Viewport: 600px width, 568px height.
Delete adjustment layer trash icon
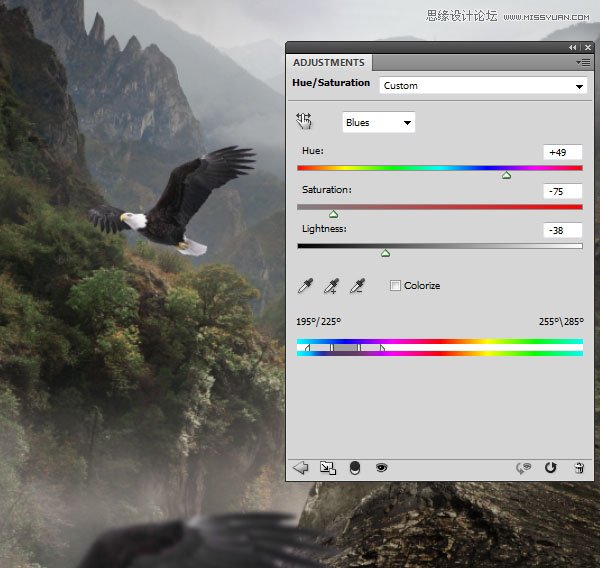[x=579, y=468]
